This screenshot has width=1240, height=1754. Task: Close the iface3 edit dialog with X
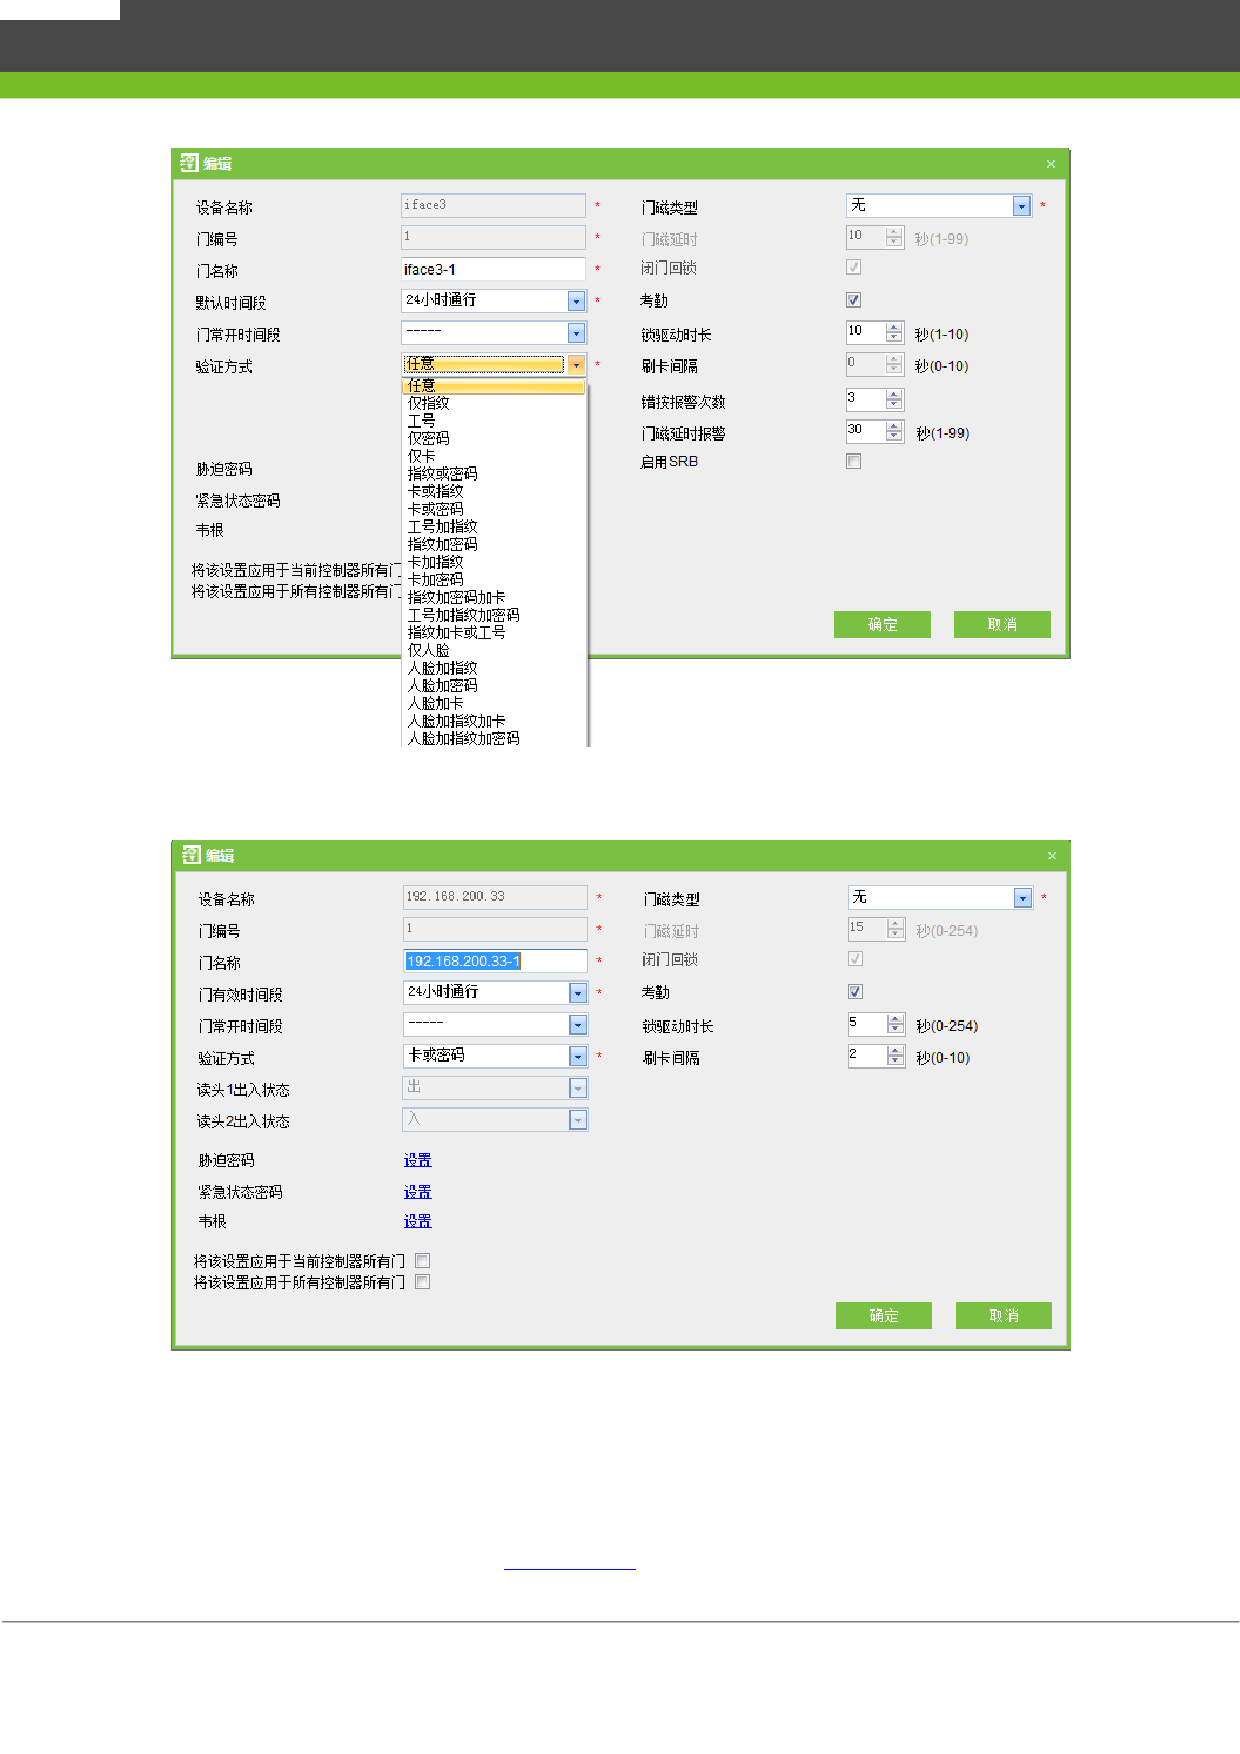pyautogui.click(x=1050, y=164)
